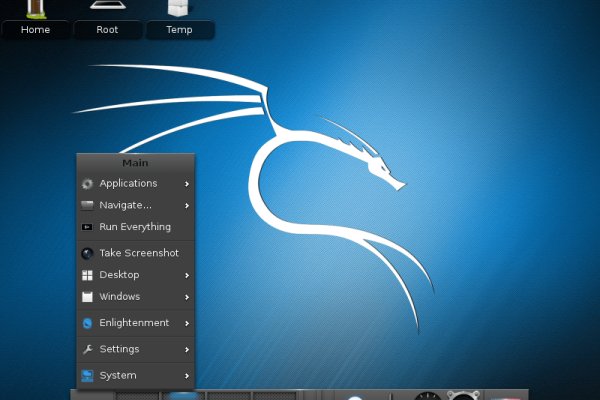Click the Run Everything terminal icon
Image resolution: width=600 pixels, height=400 pixels.
(88, 227)
